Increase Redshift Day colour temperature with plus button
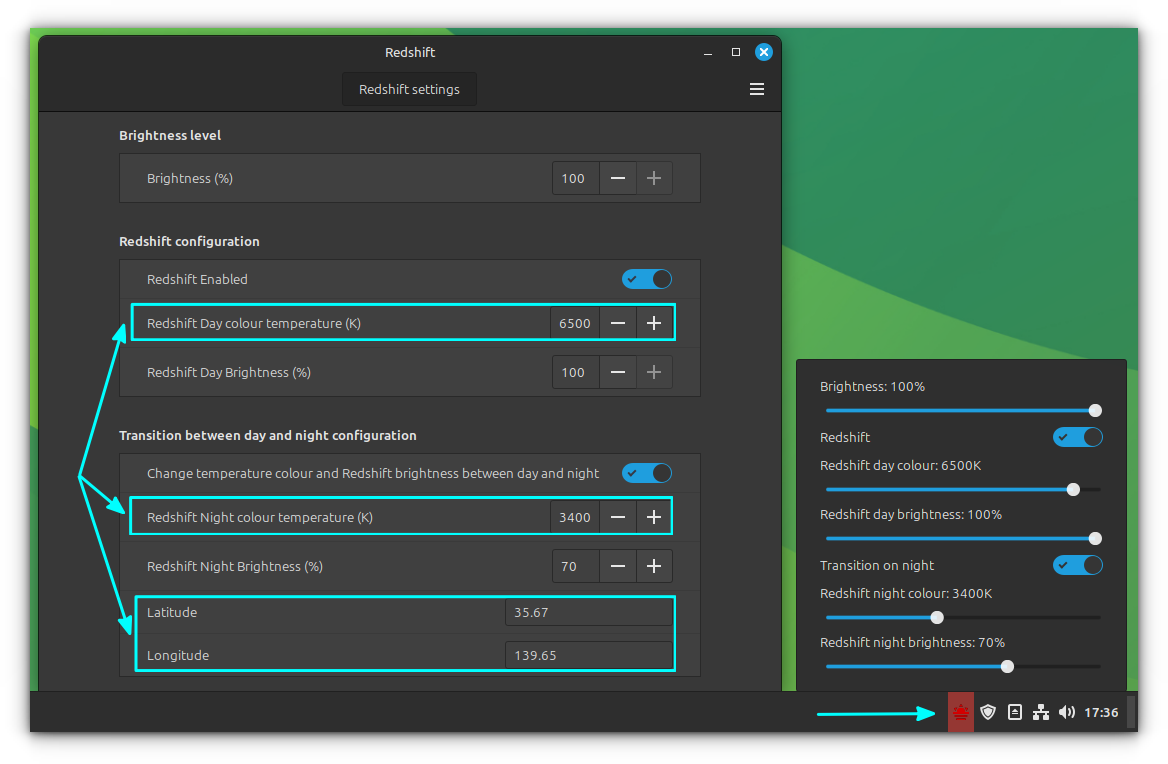Viewport: 1168px width, 764px height. tap(654, 322)
